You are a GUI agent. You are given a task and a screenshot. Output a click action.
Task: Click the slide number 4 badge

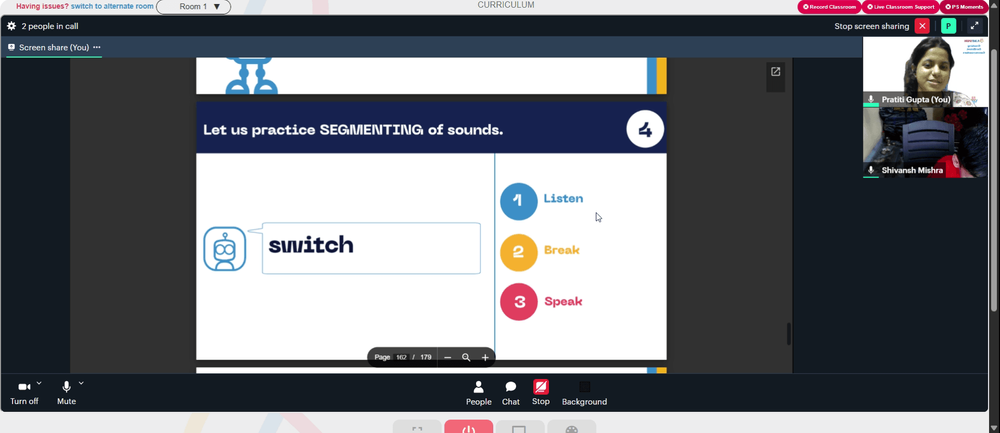click(645, 130)
